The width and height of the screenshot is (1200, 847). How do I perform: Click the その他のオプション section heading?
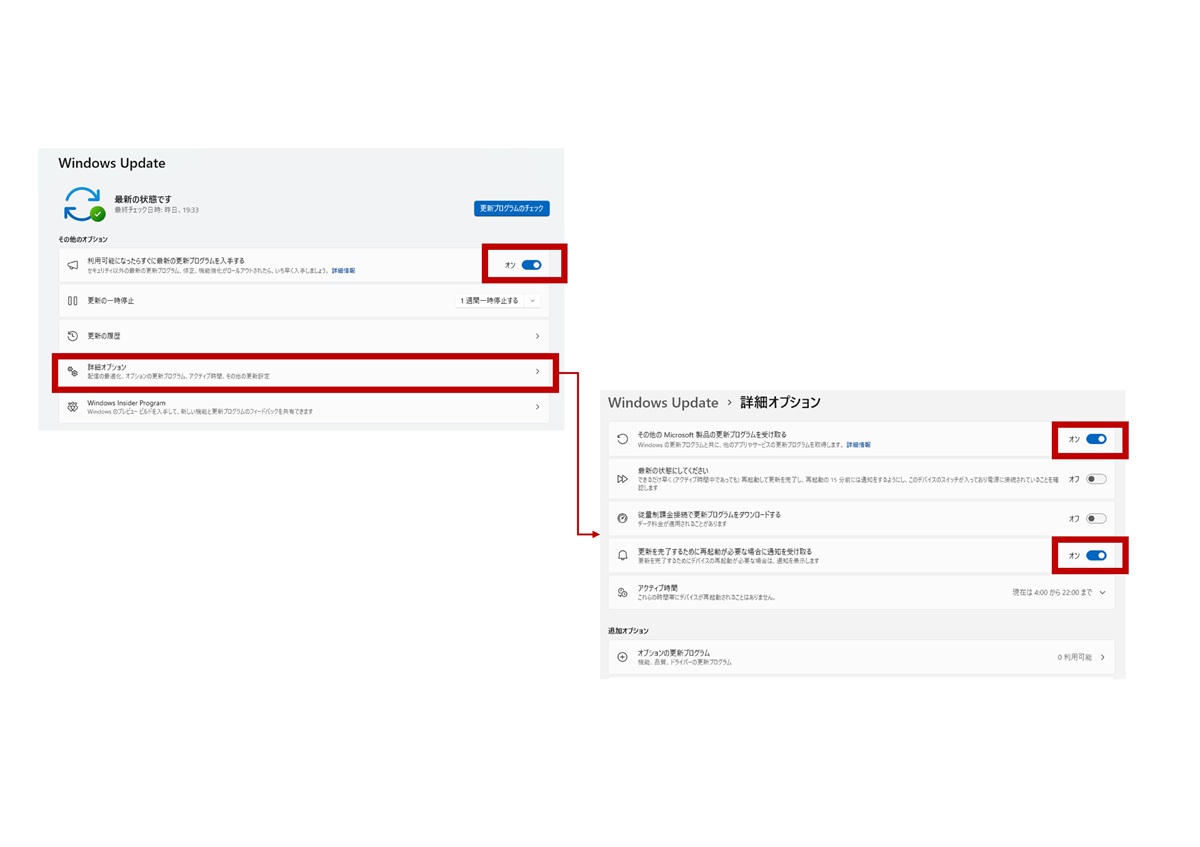click(83, 240)
